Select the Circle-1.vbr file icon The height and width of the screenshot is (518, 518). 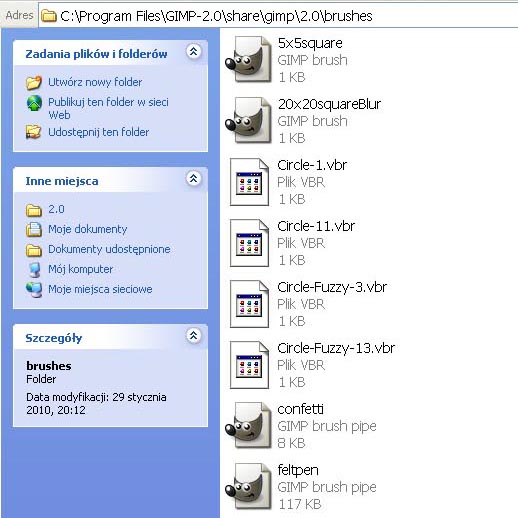pos(249,182)
